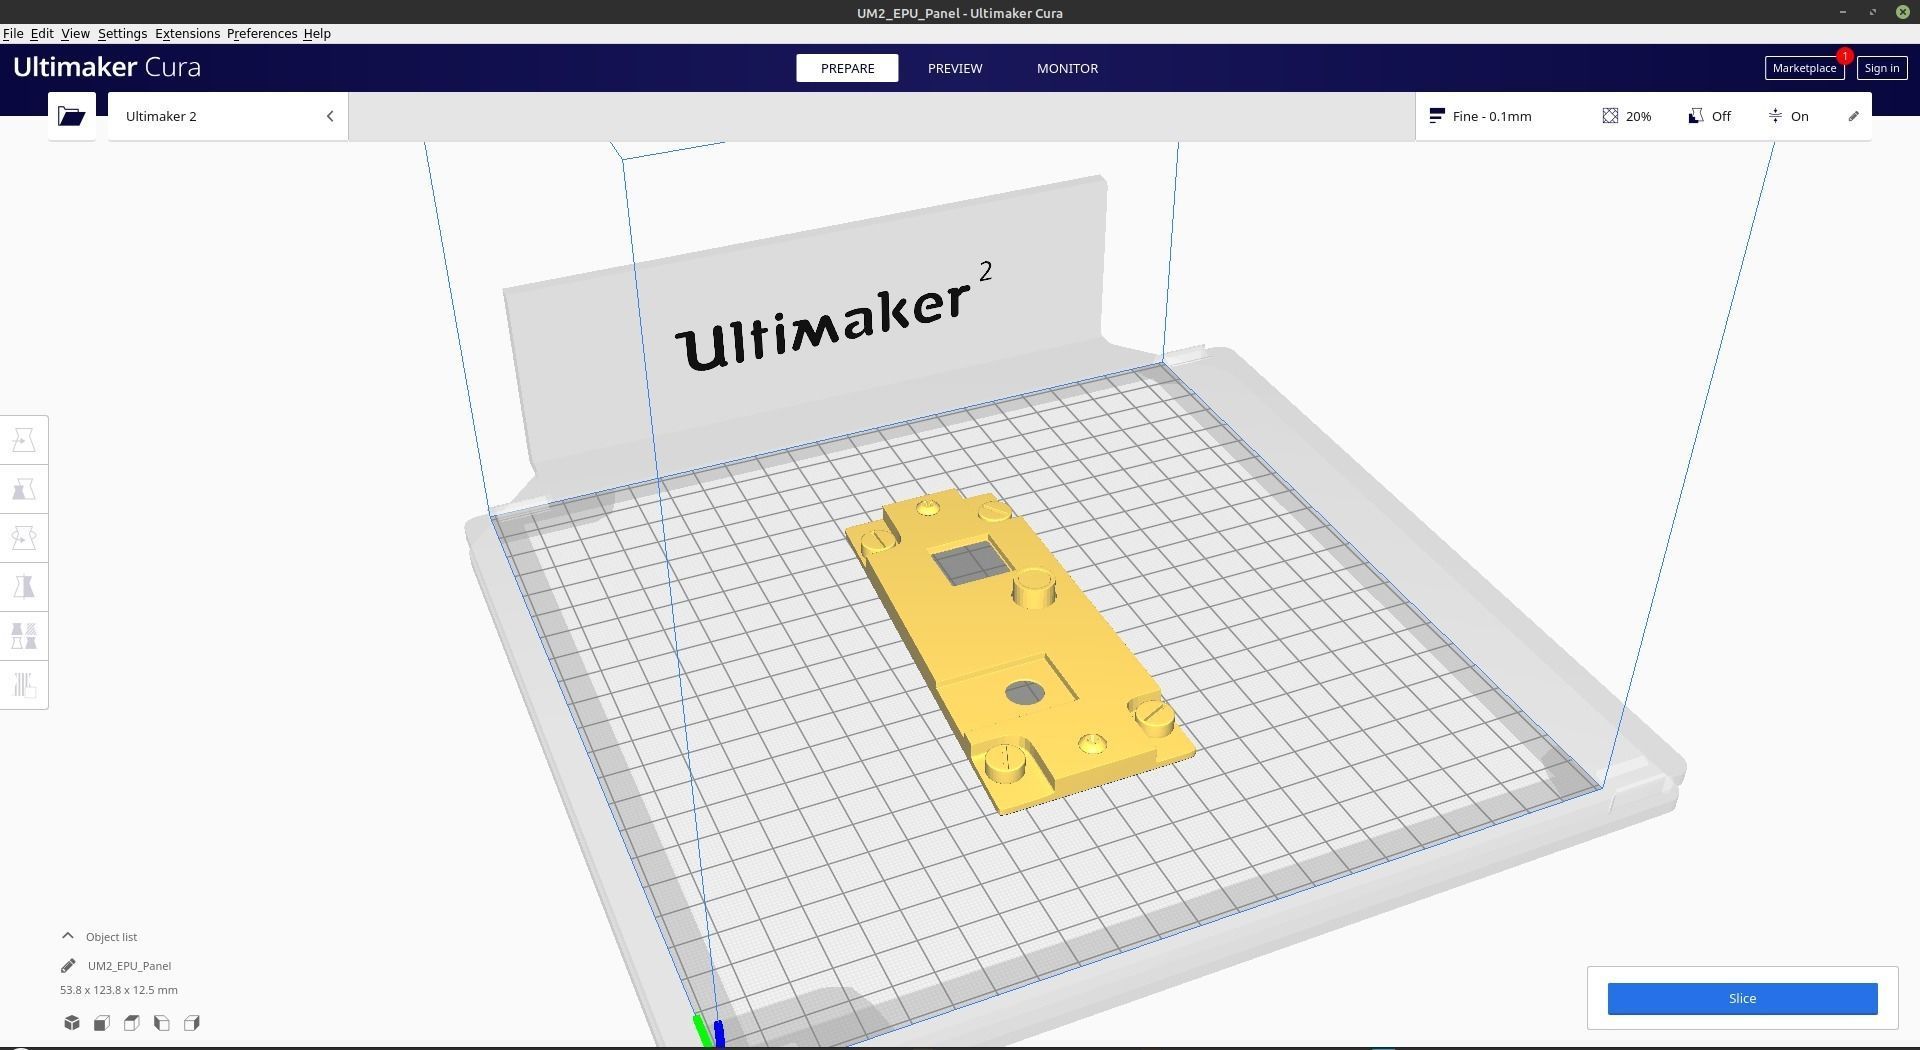Switch to the PREPARE stage tab

(847, 68)
